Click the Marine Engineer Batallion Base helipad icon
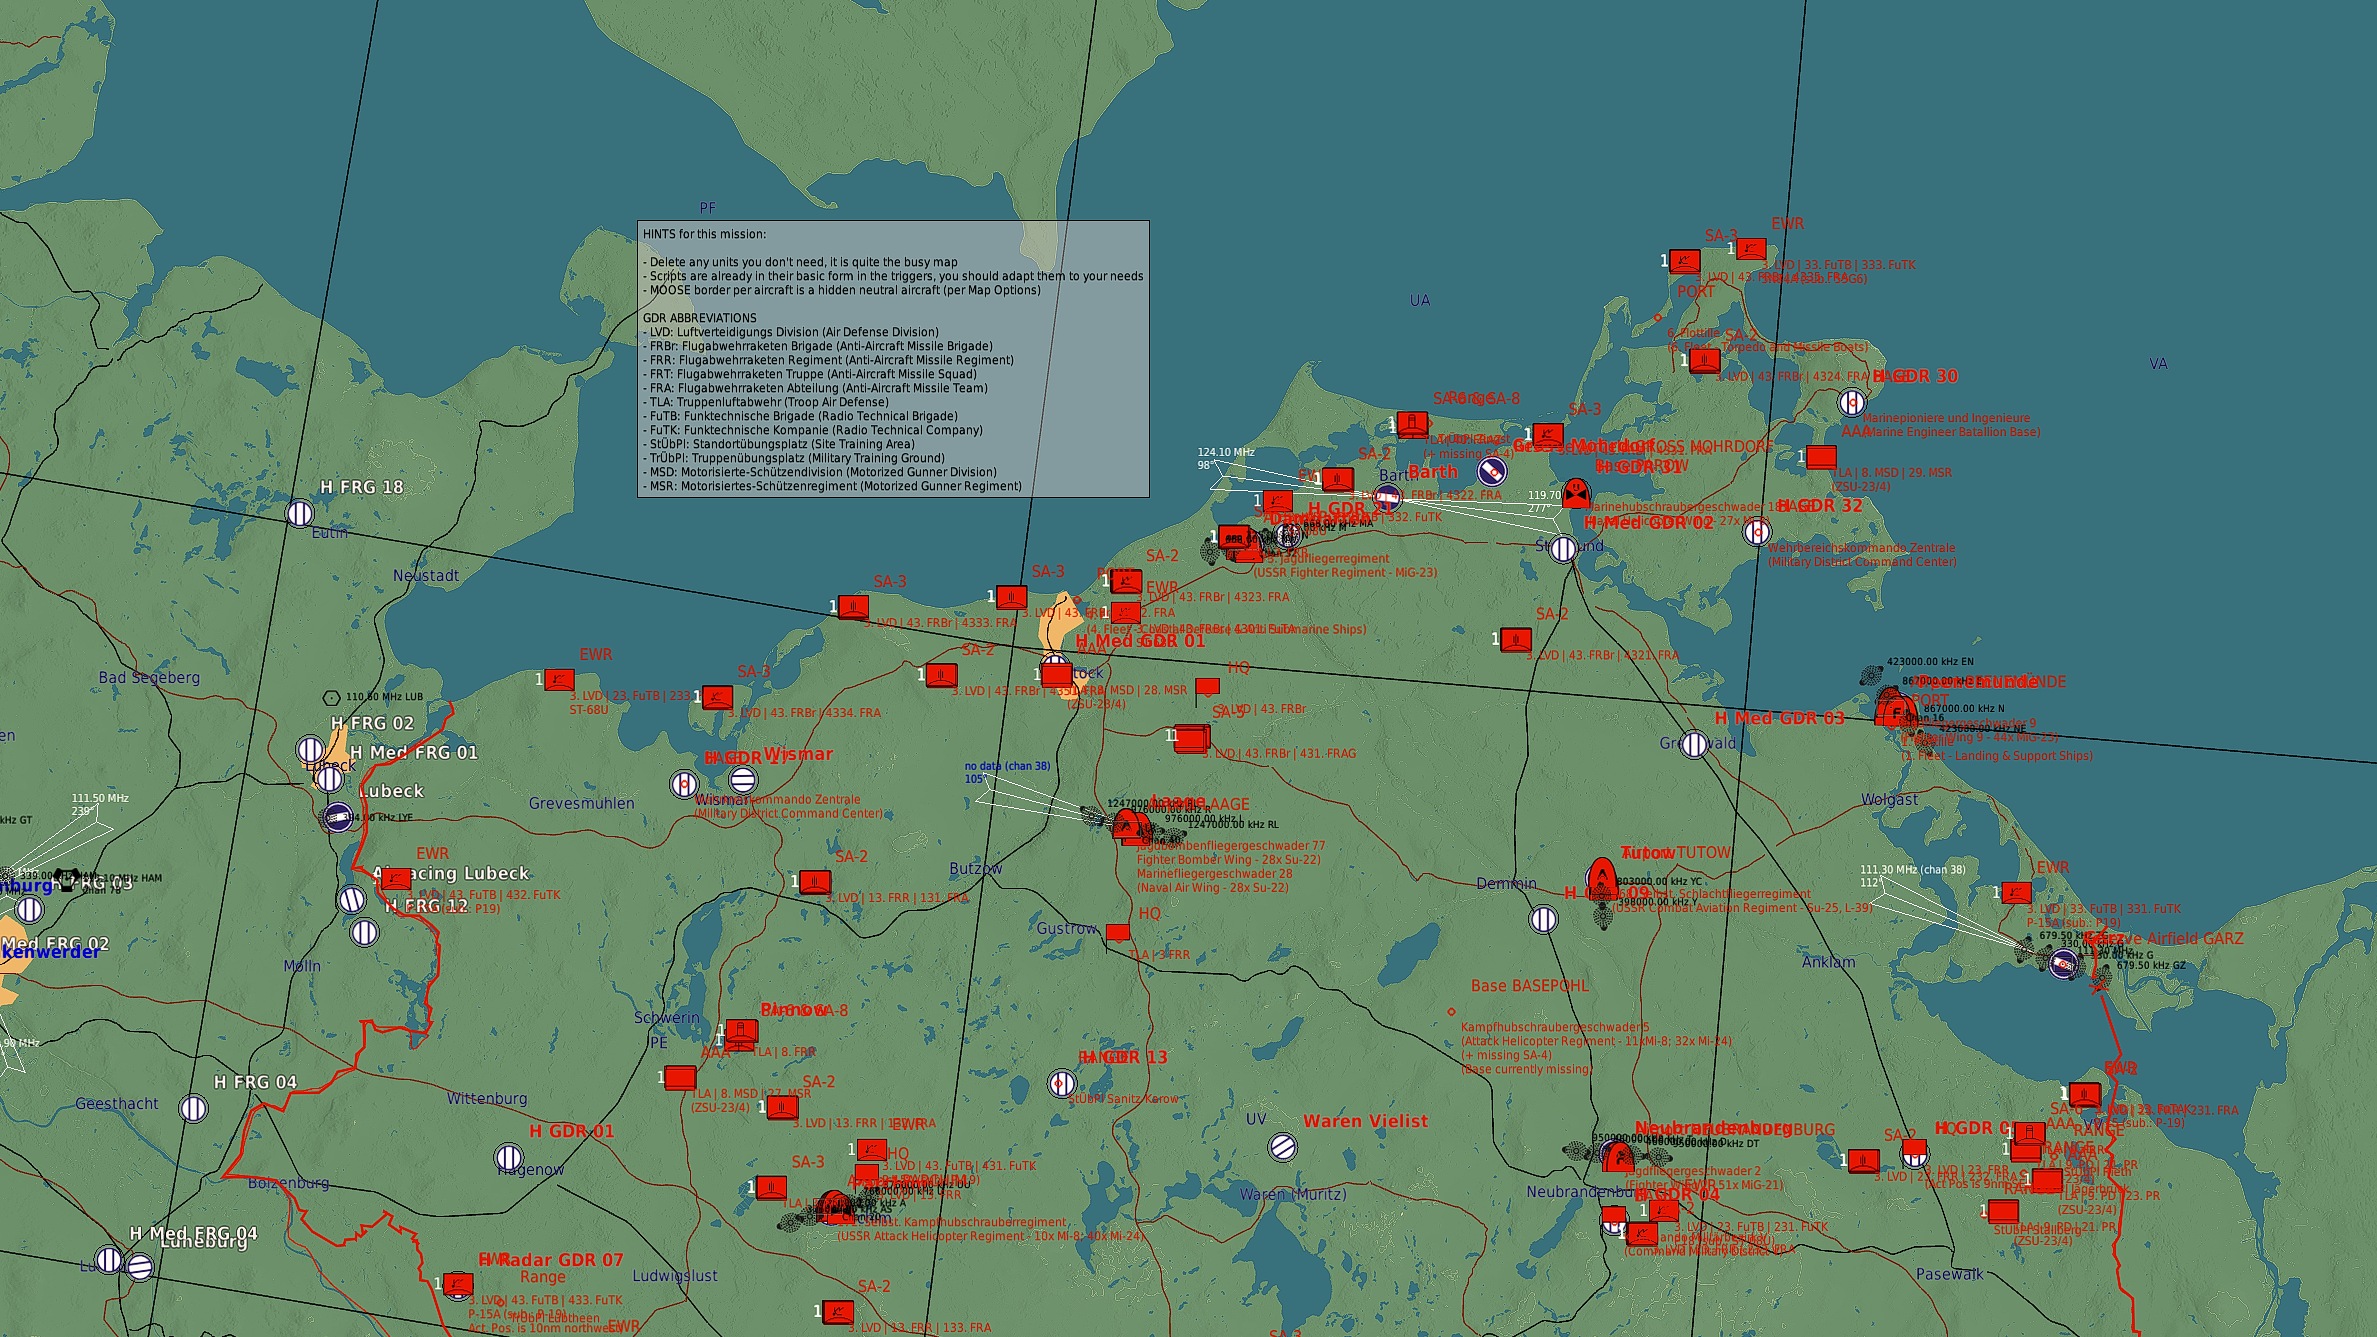This screenshot has height=1337, width=2377. pyautogui.click(x=1851, y=402)
